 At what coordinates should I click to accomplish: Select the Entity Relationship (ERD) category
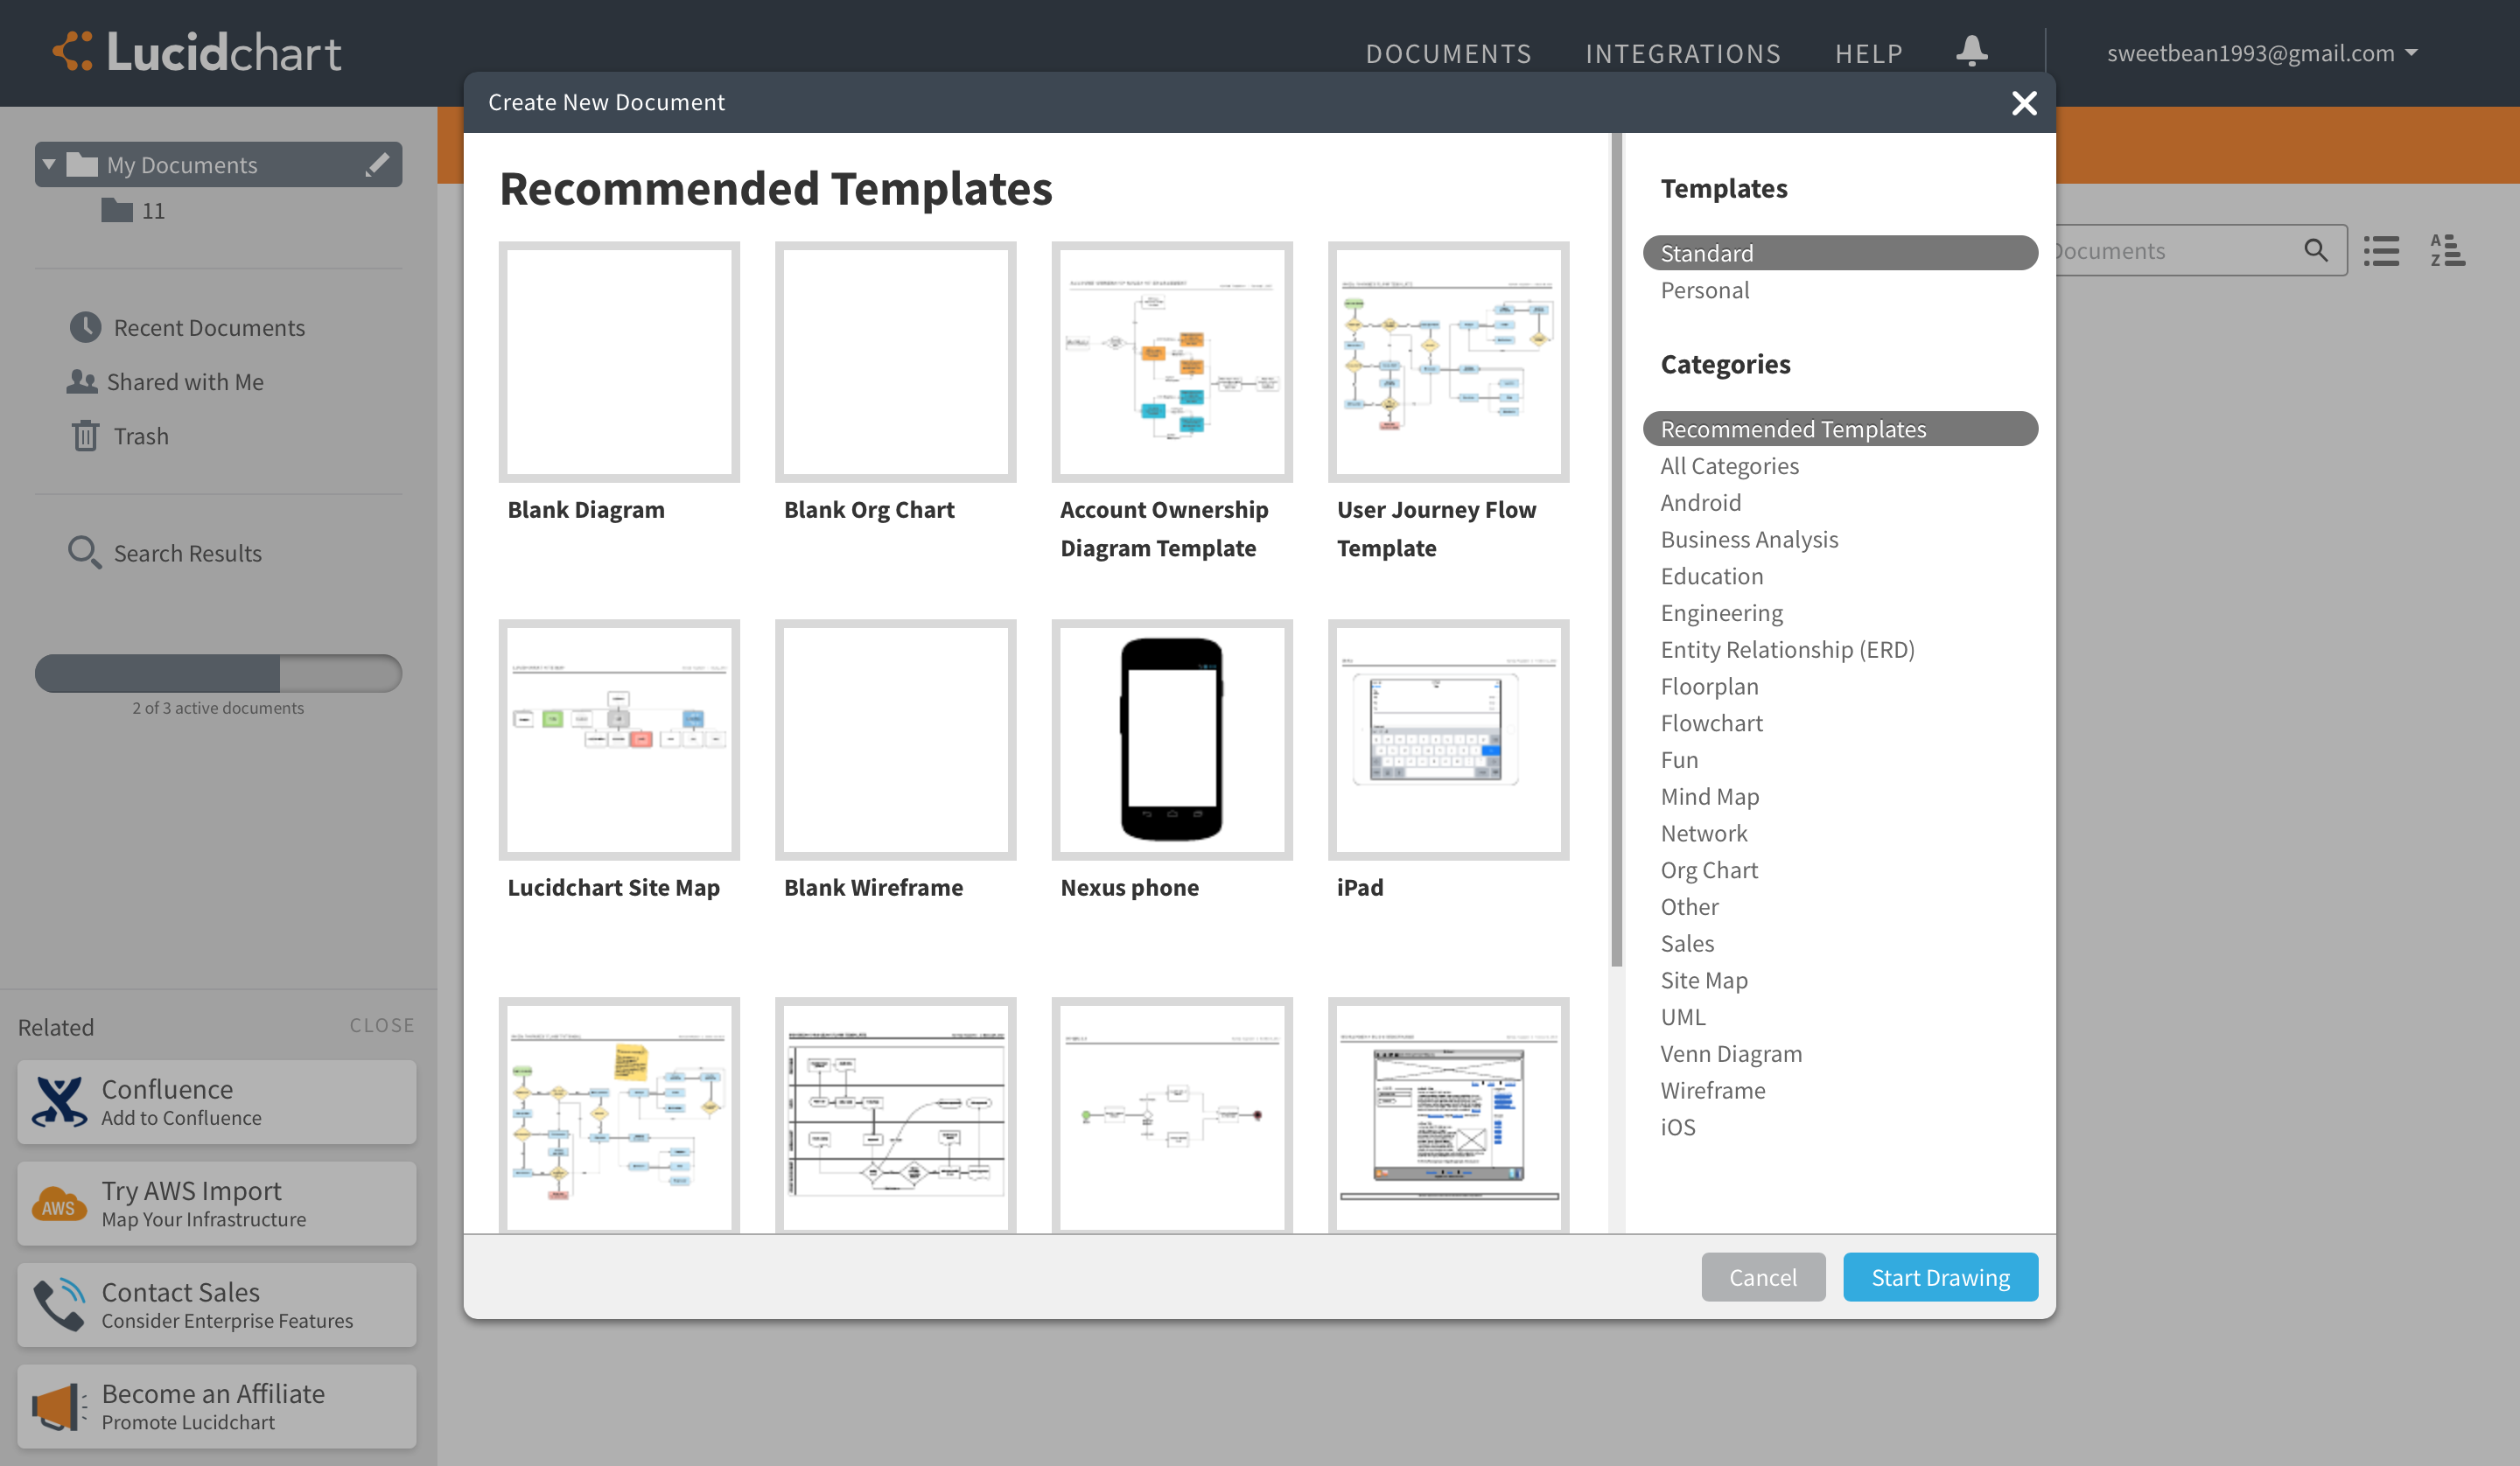click(x=1787, y=649)
